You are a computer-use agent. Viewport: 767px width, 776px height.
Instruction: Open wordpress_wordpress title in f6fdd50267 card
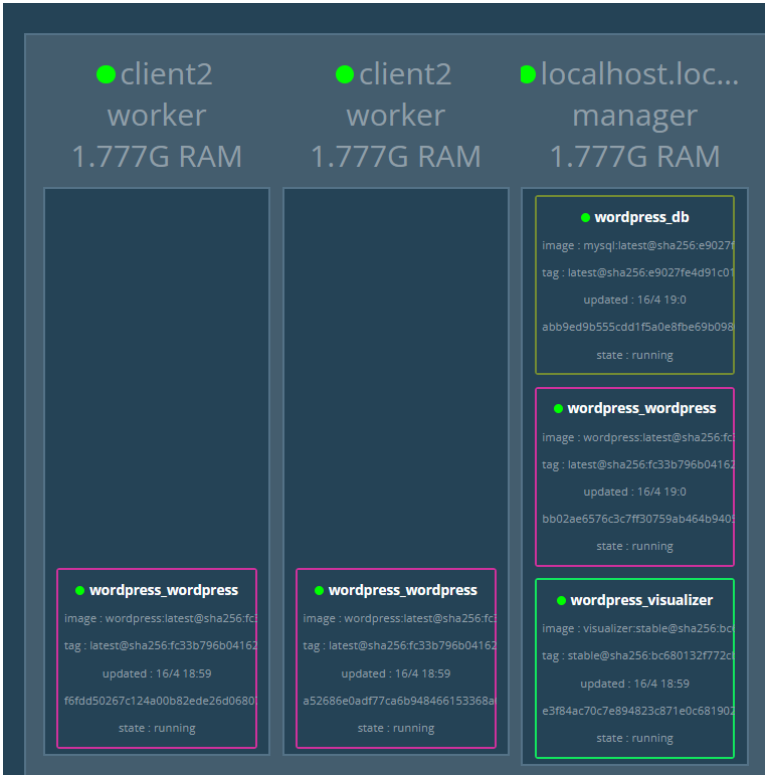[x=164, y=590]
